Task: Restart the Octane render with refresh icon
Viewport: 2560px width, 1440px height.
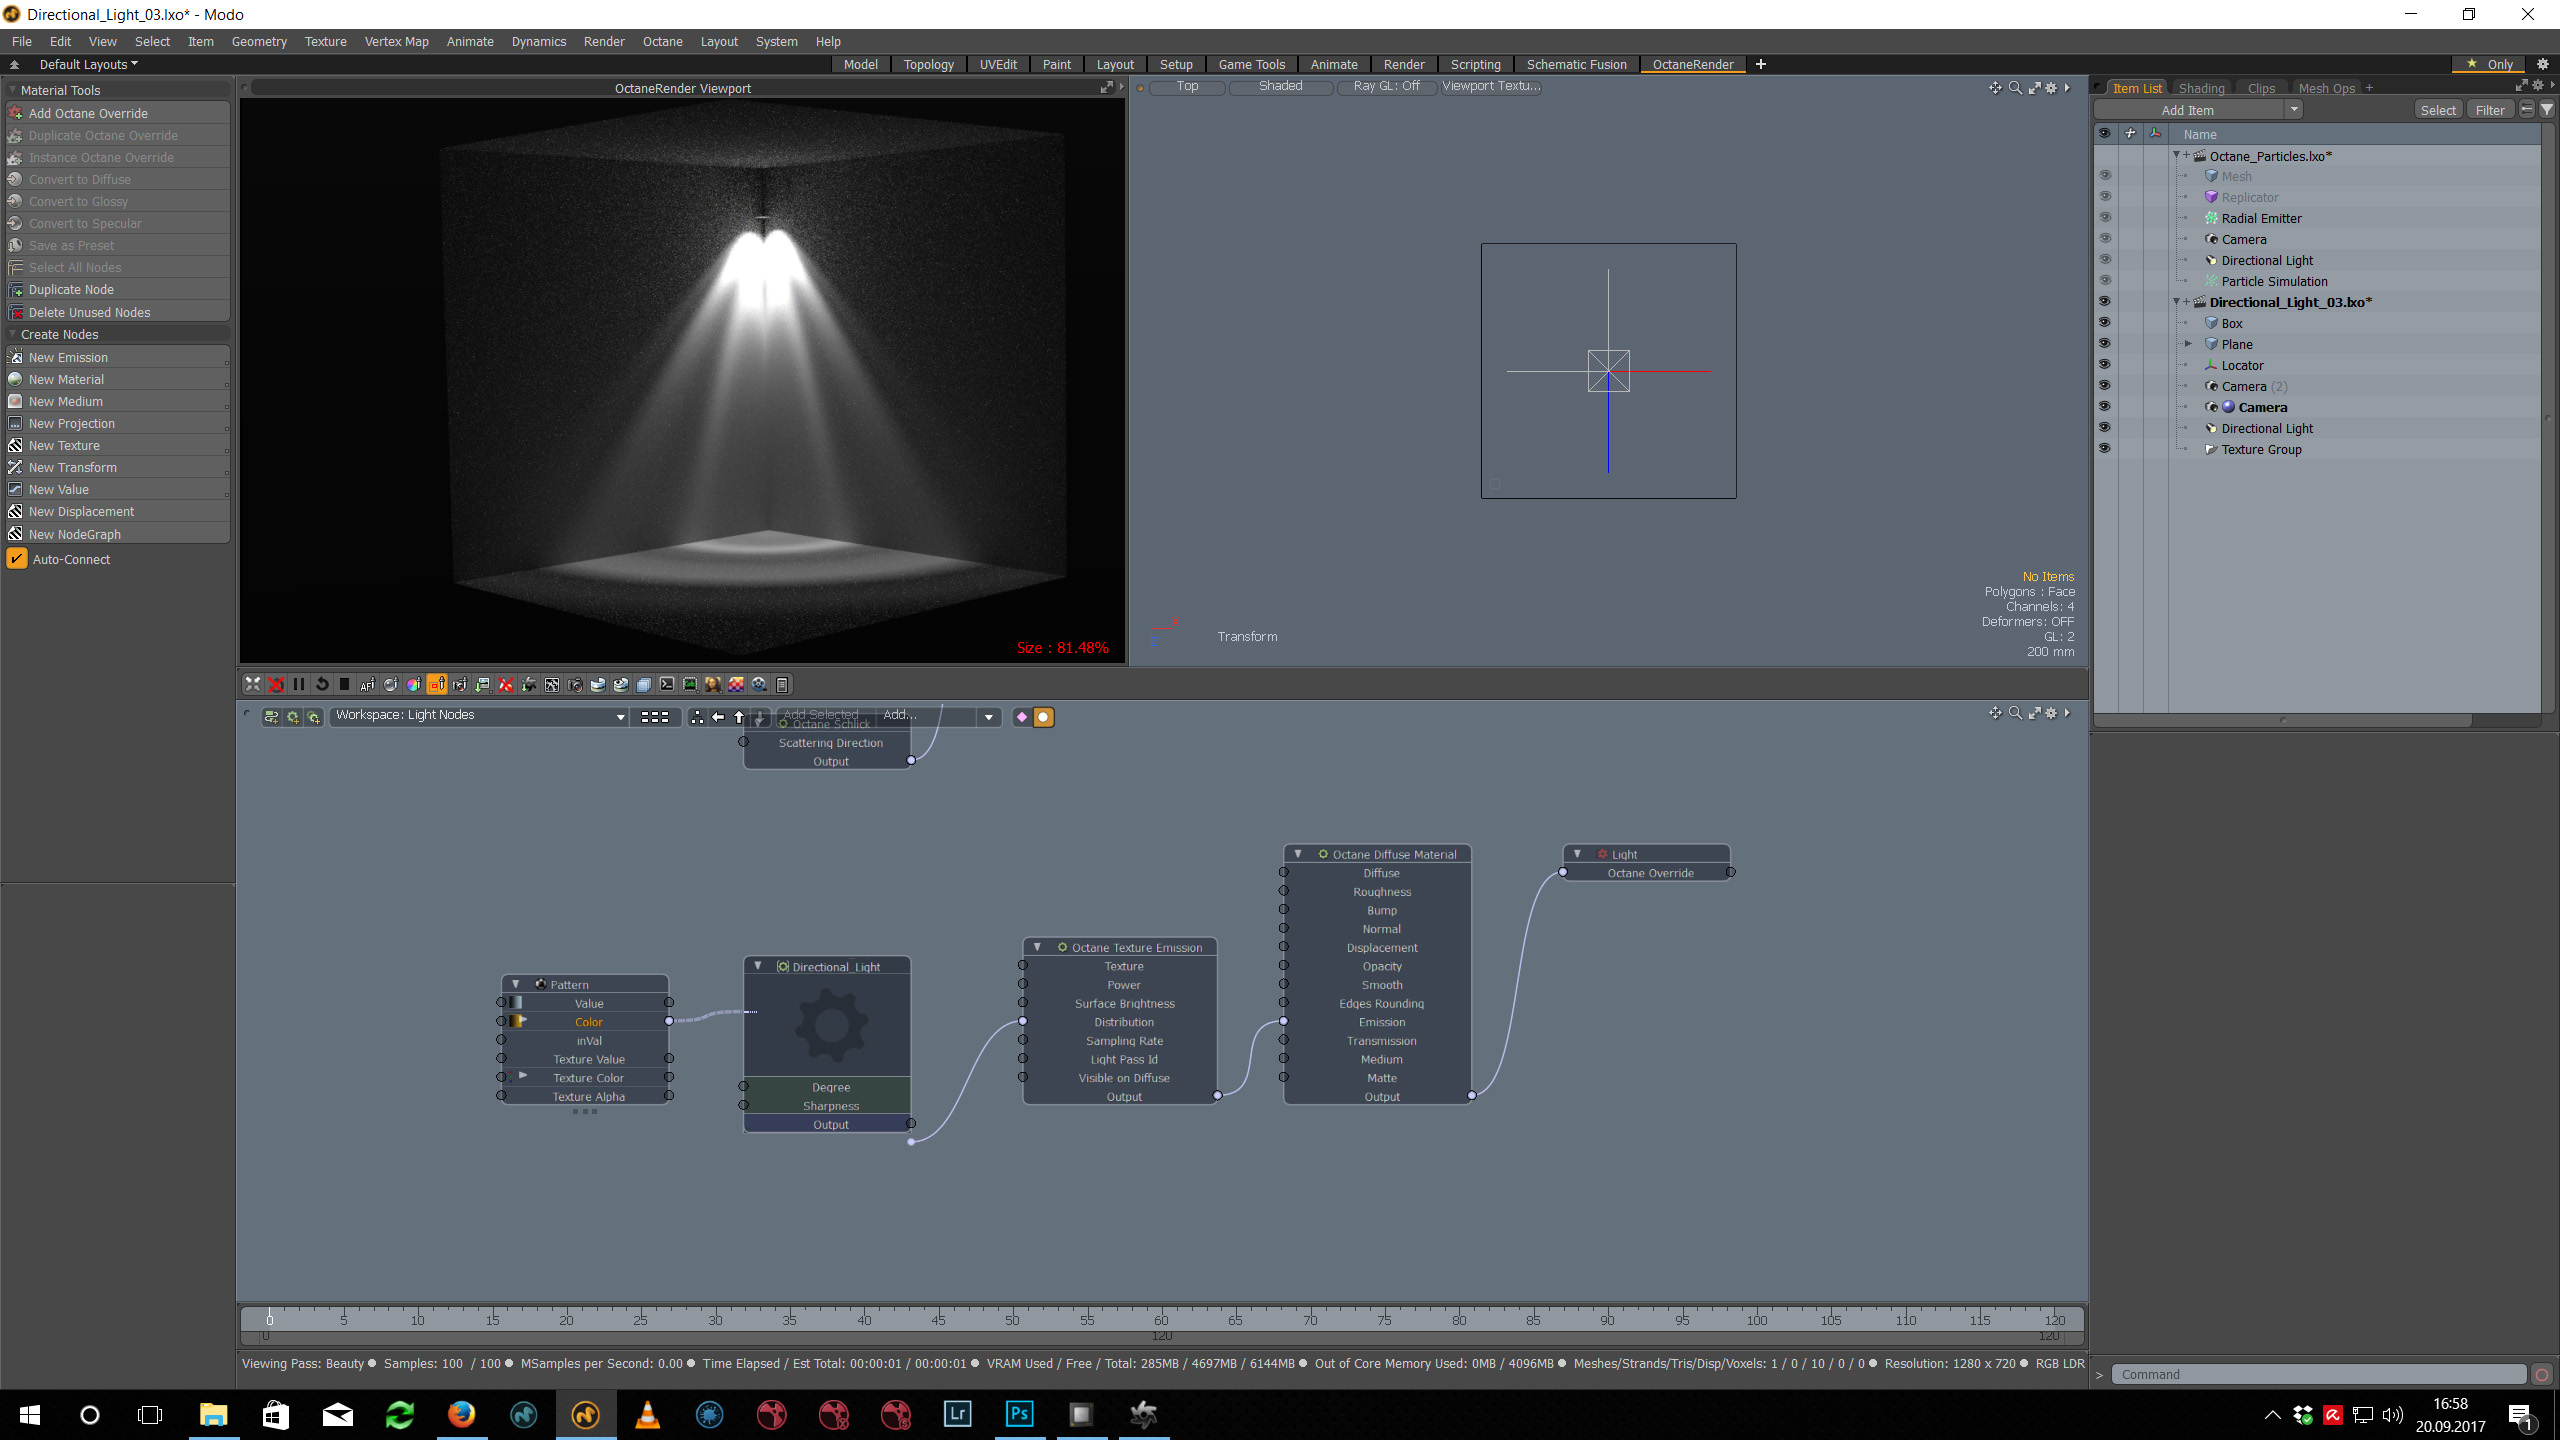Action: 322,685
